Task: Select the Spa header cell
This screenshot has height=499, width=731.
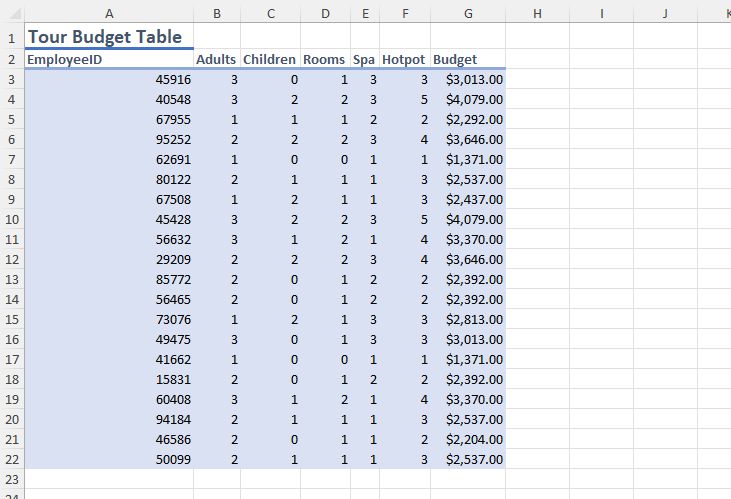Action: point(365,59)
